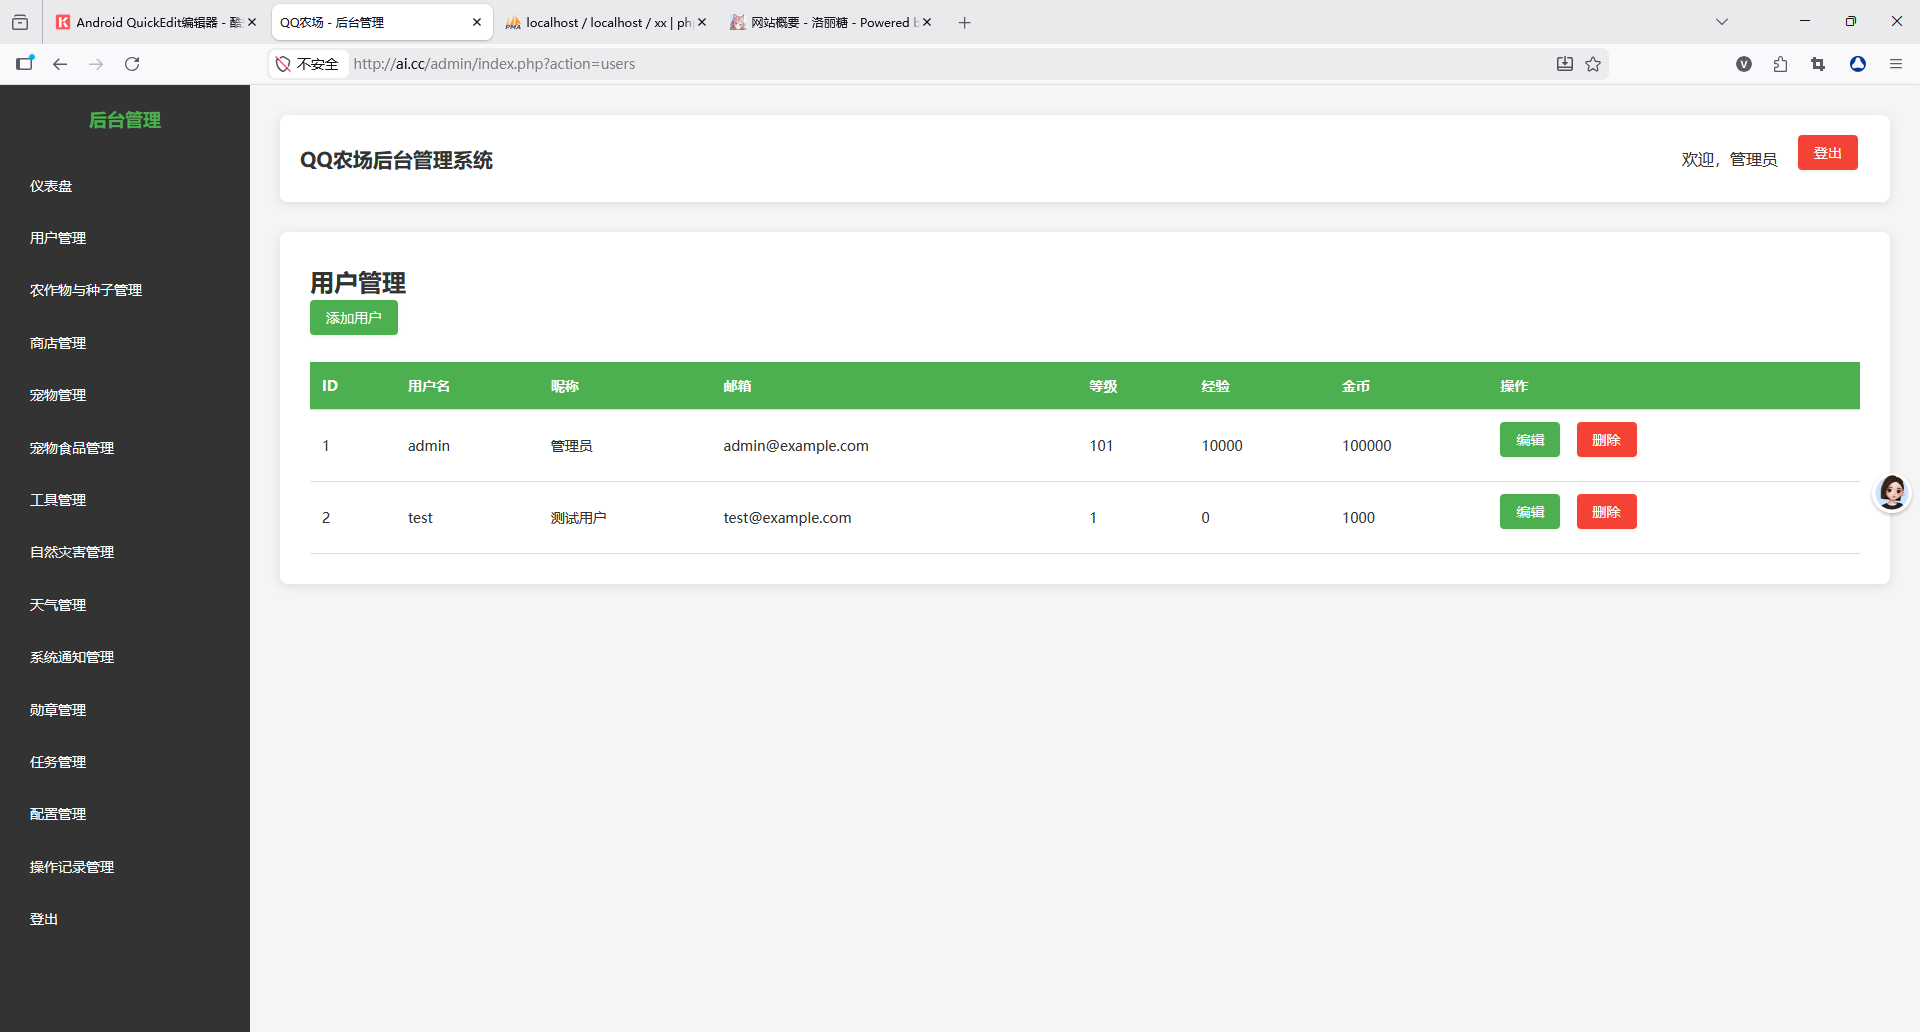Click the red 登出 button in header
The width and height of the screenshot is (1920, 1032).
tap(1827, 153)
